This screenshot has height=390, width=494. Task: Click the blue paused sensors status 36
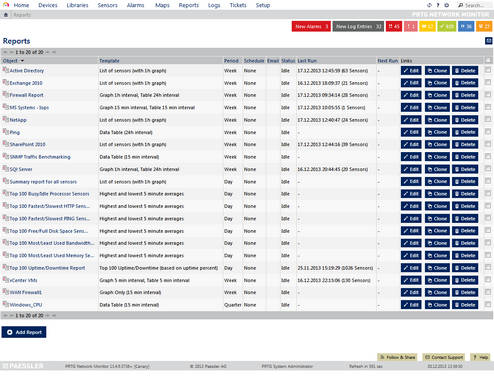pos(466,26)
